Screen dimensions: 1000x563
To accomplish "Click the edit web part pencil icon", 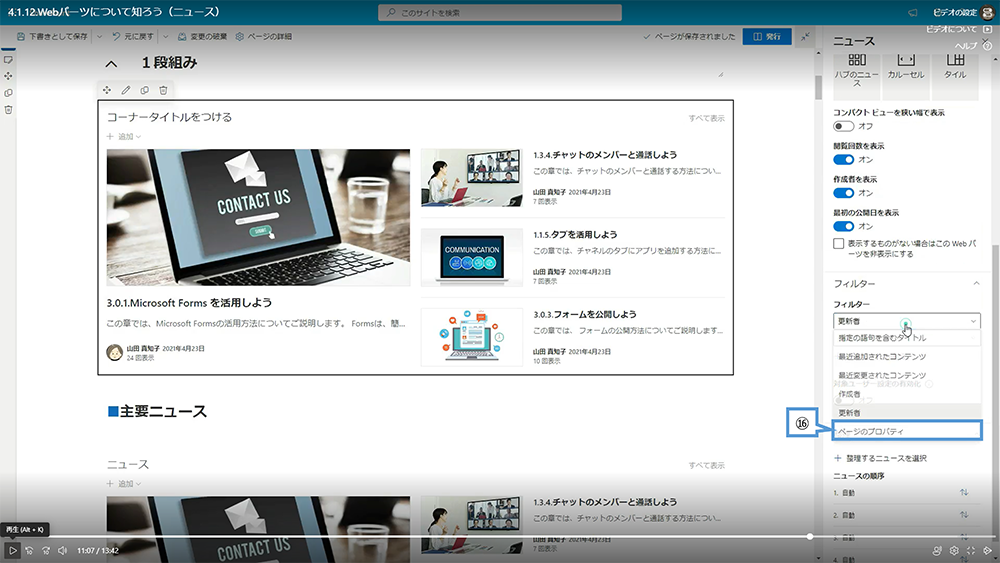I will [x=126, y=90].
